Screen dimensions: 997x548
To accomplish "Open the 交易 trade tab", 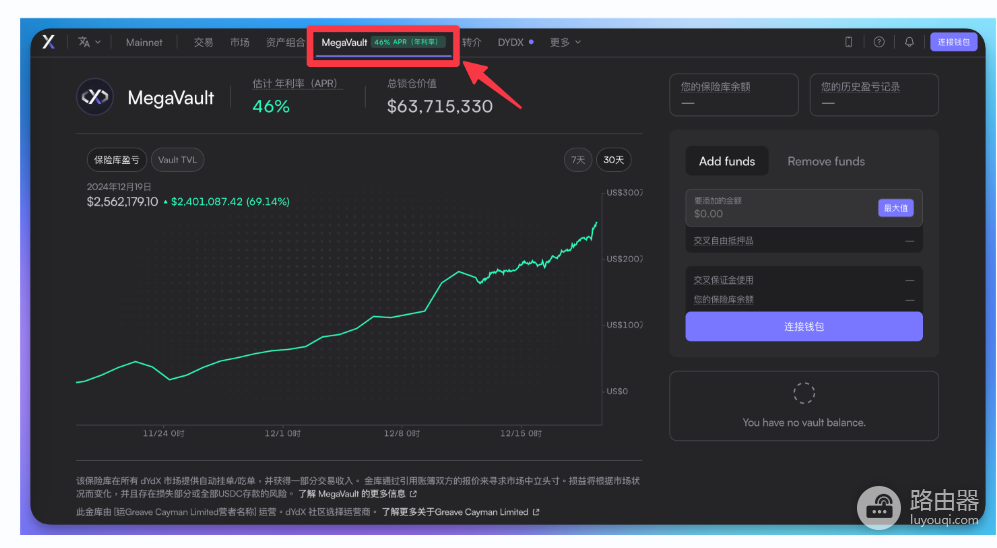I will pyautogui.click(x=203, y=43).
